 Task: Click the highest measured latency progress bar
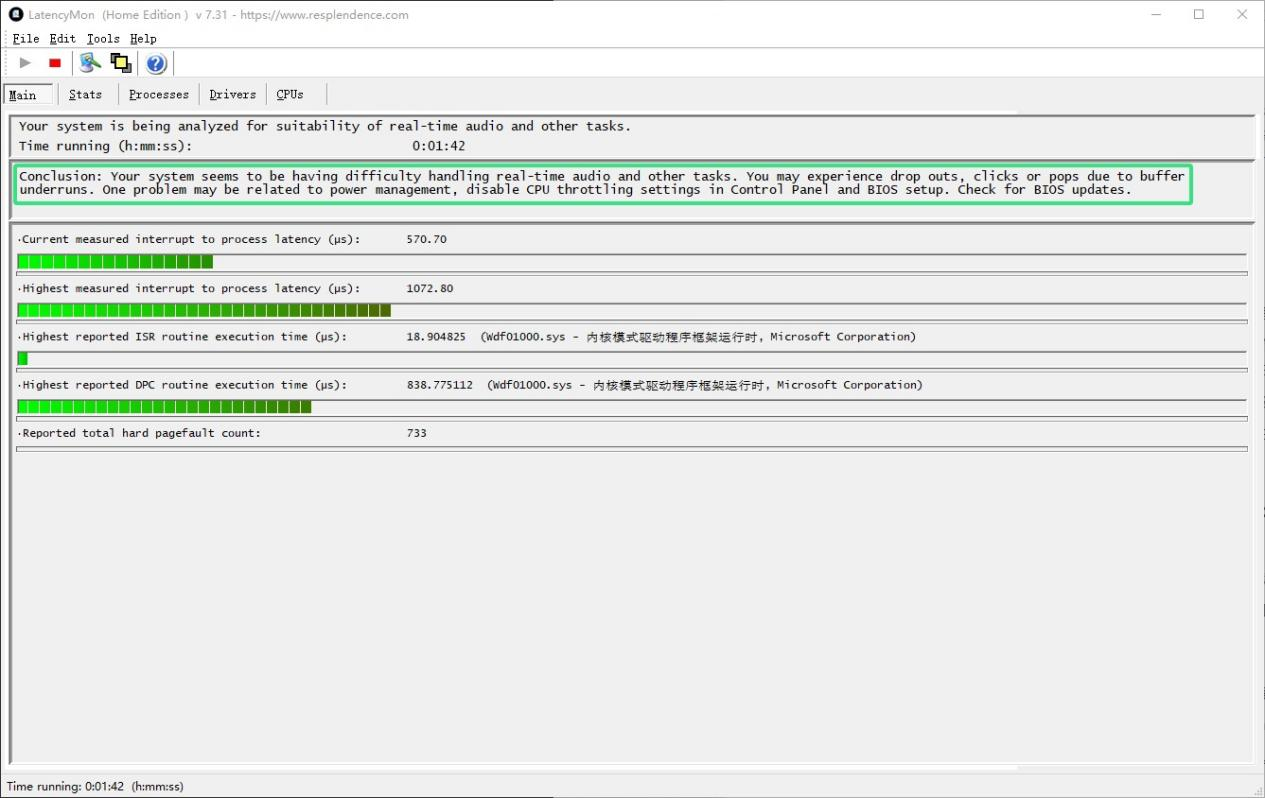click(200, 310)
